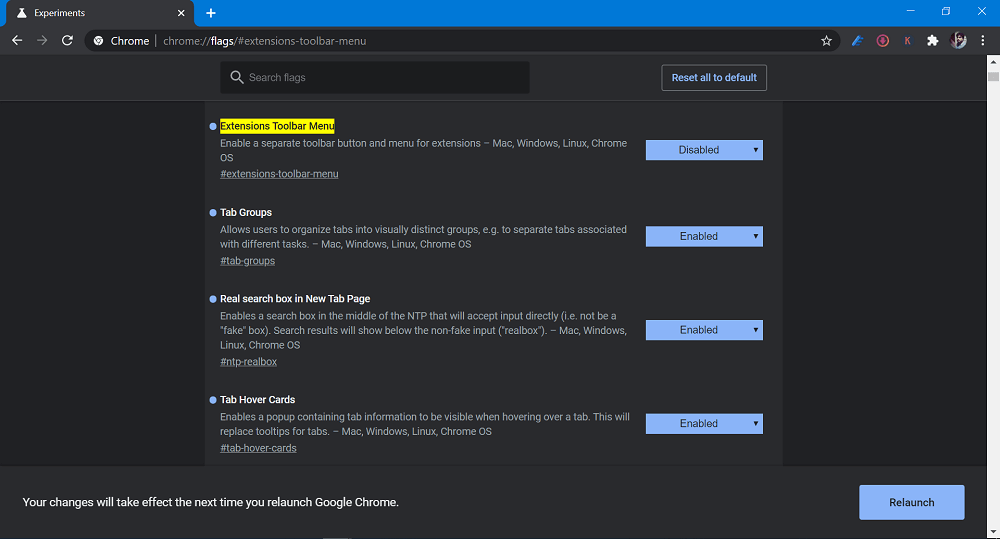Click the magnifier icon in Search flags

pyautogui.click(x=237, y=77)
